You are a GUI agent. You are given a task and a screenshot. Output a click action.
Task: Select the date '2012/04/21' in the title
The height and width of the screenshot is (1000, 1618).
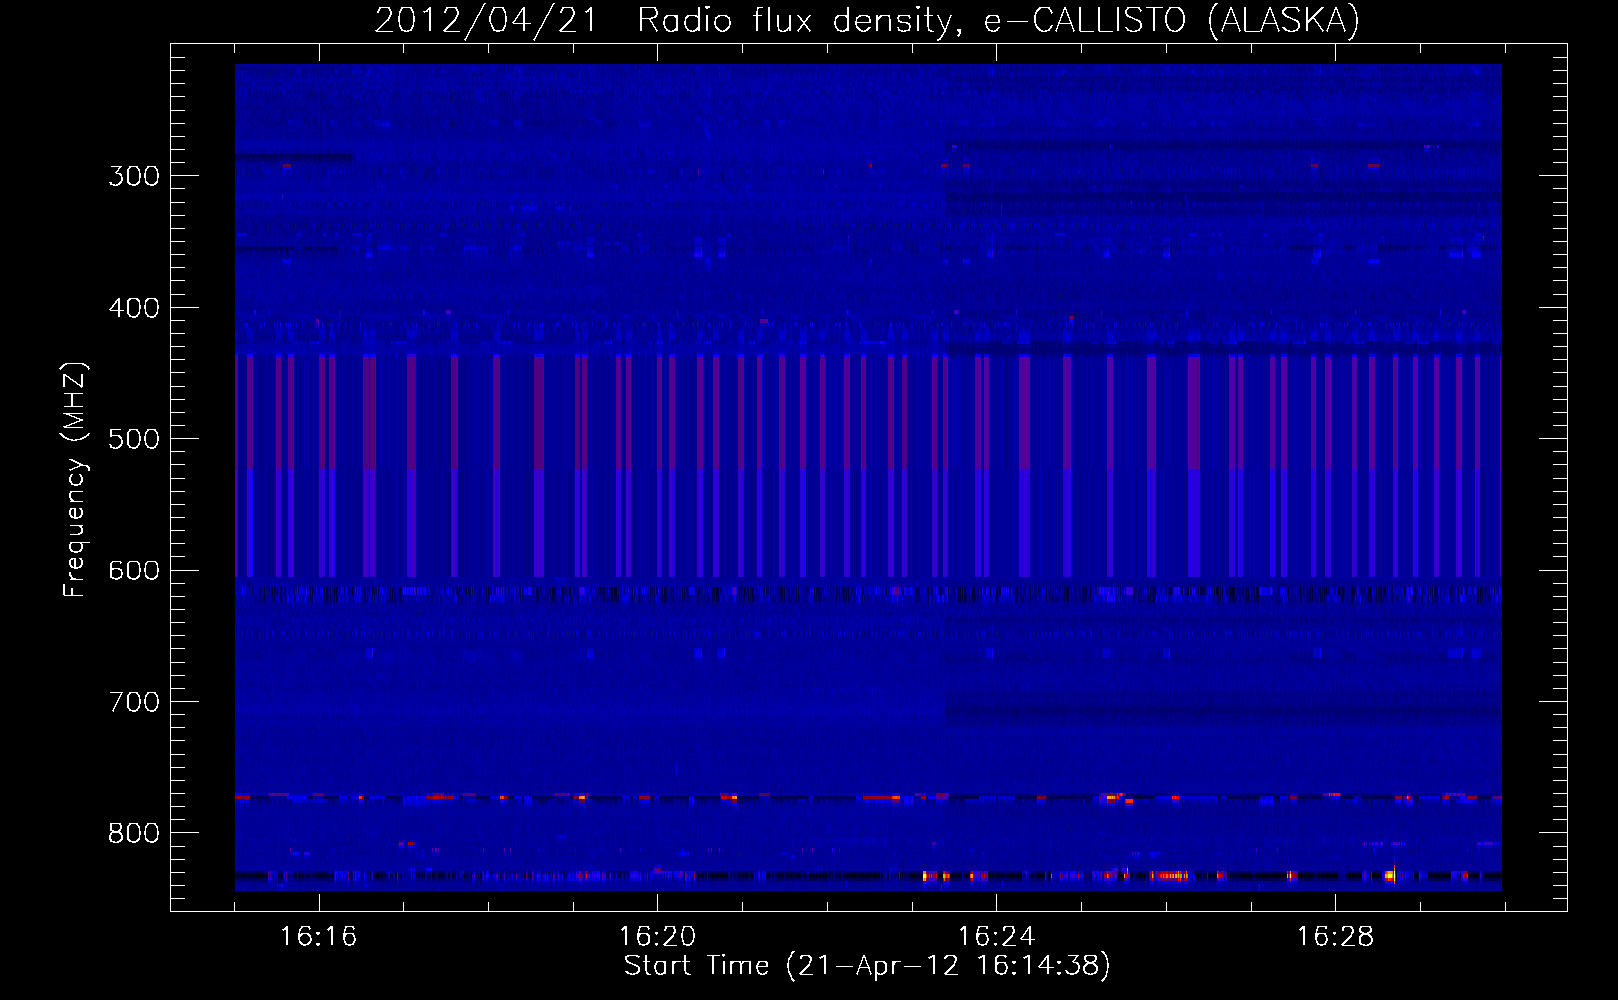tap(486, 21)
